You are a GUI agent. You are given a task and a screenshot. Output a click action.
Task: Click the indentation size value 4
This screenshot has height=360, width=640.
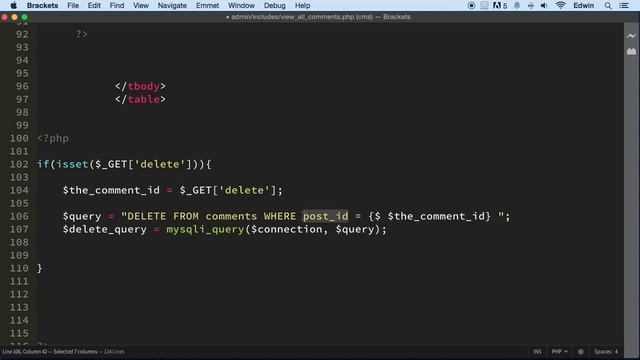click(616, 351)
